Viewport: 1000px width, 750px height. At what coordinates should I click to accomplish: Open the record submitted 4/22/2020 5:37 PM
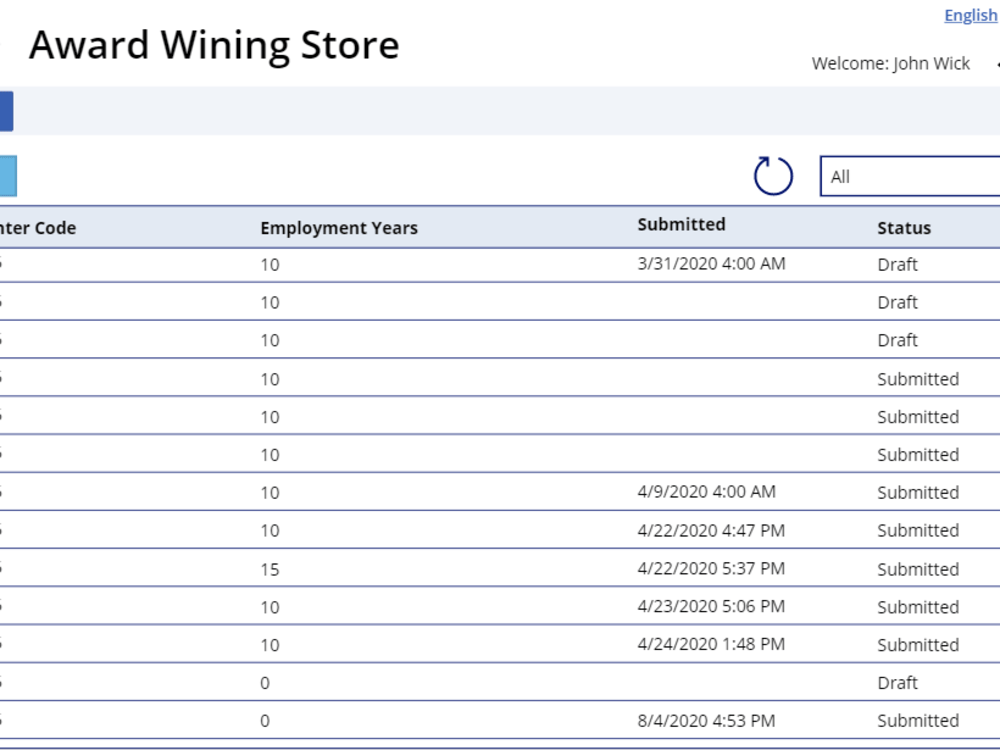500,568
